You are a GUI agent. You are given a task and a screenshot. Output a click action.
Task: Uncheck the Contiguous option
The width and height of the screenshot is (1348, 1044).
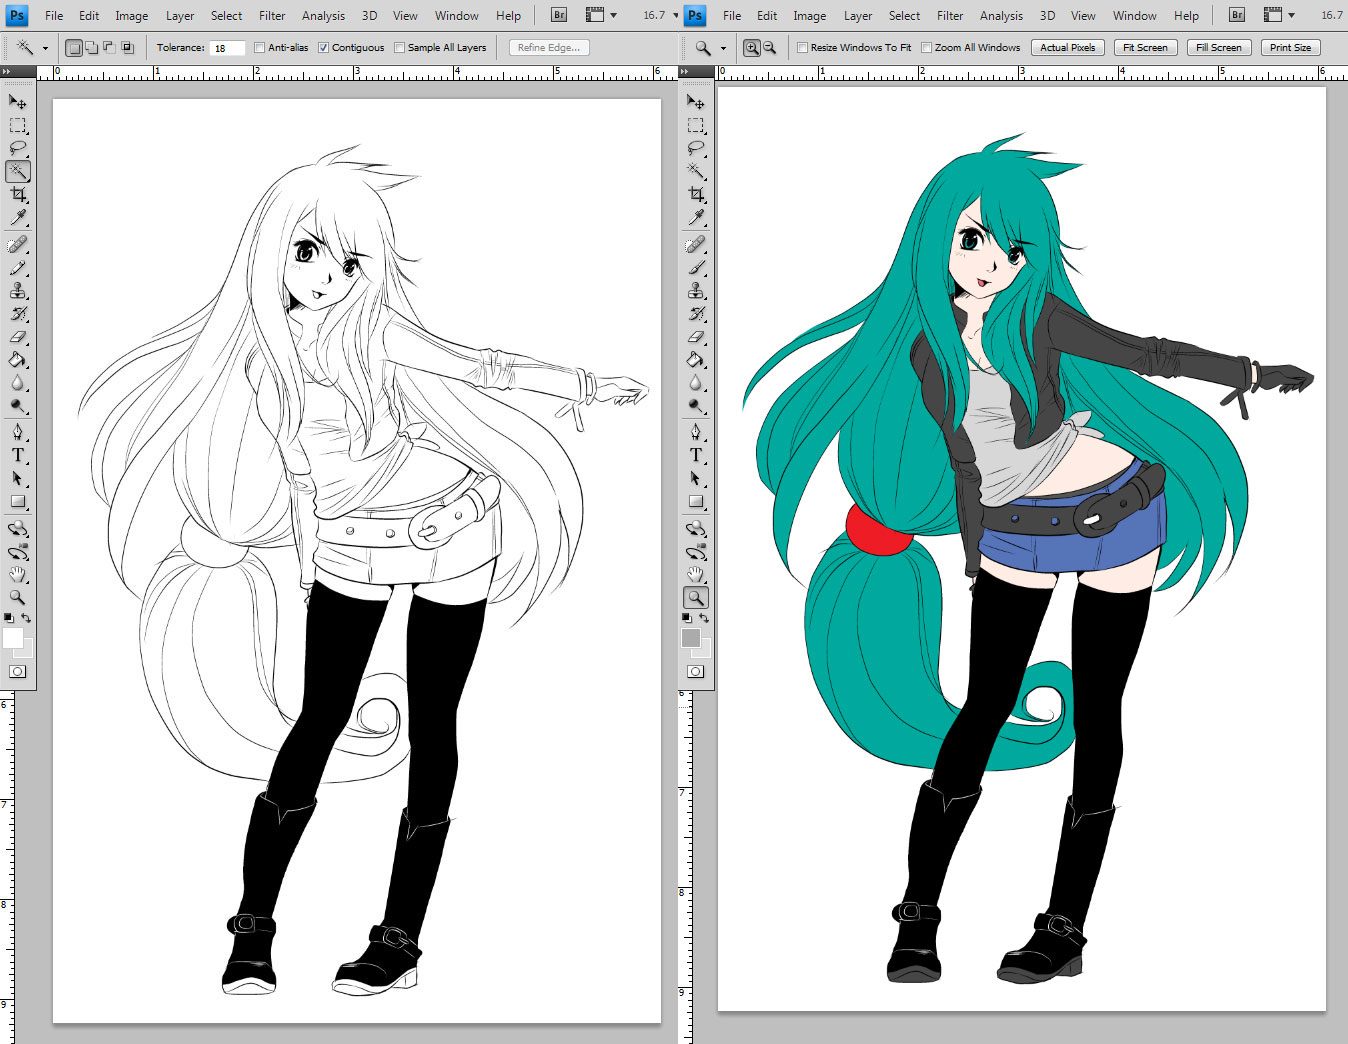tap(324, 48)
